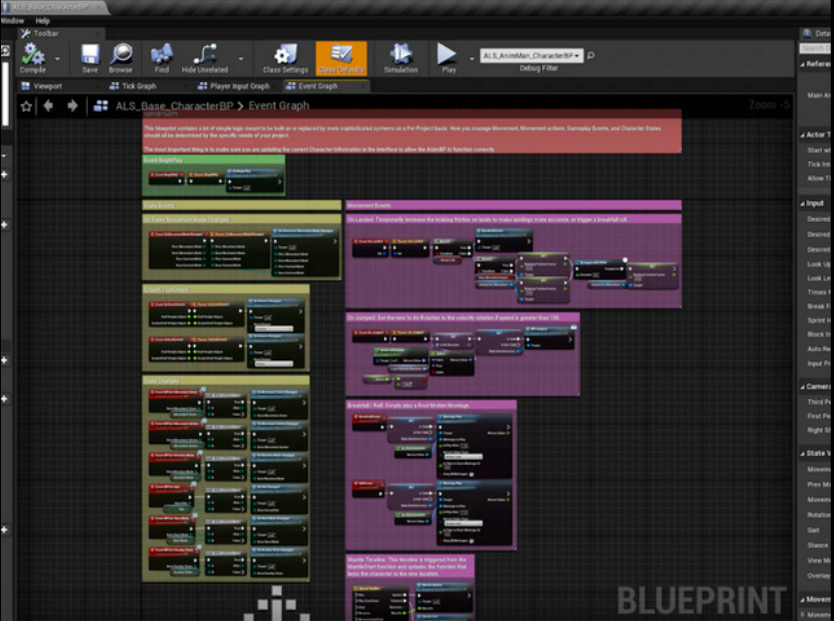
Task: Open the Compile options dropdown arrow
Action: (57, 58)
